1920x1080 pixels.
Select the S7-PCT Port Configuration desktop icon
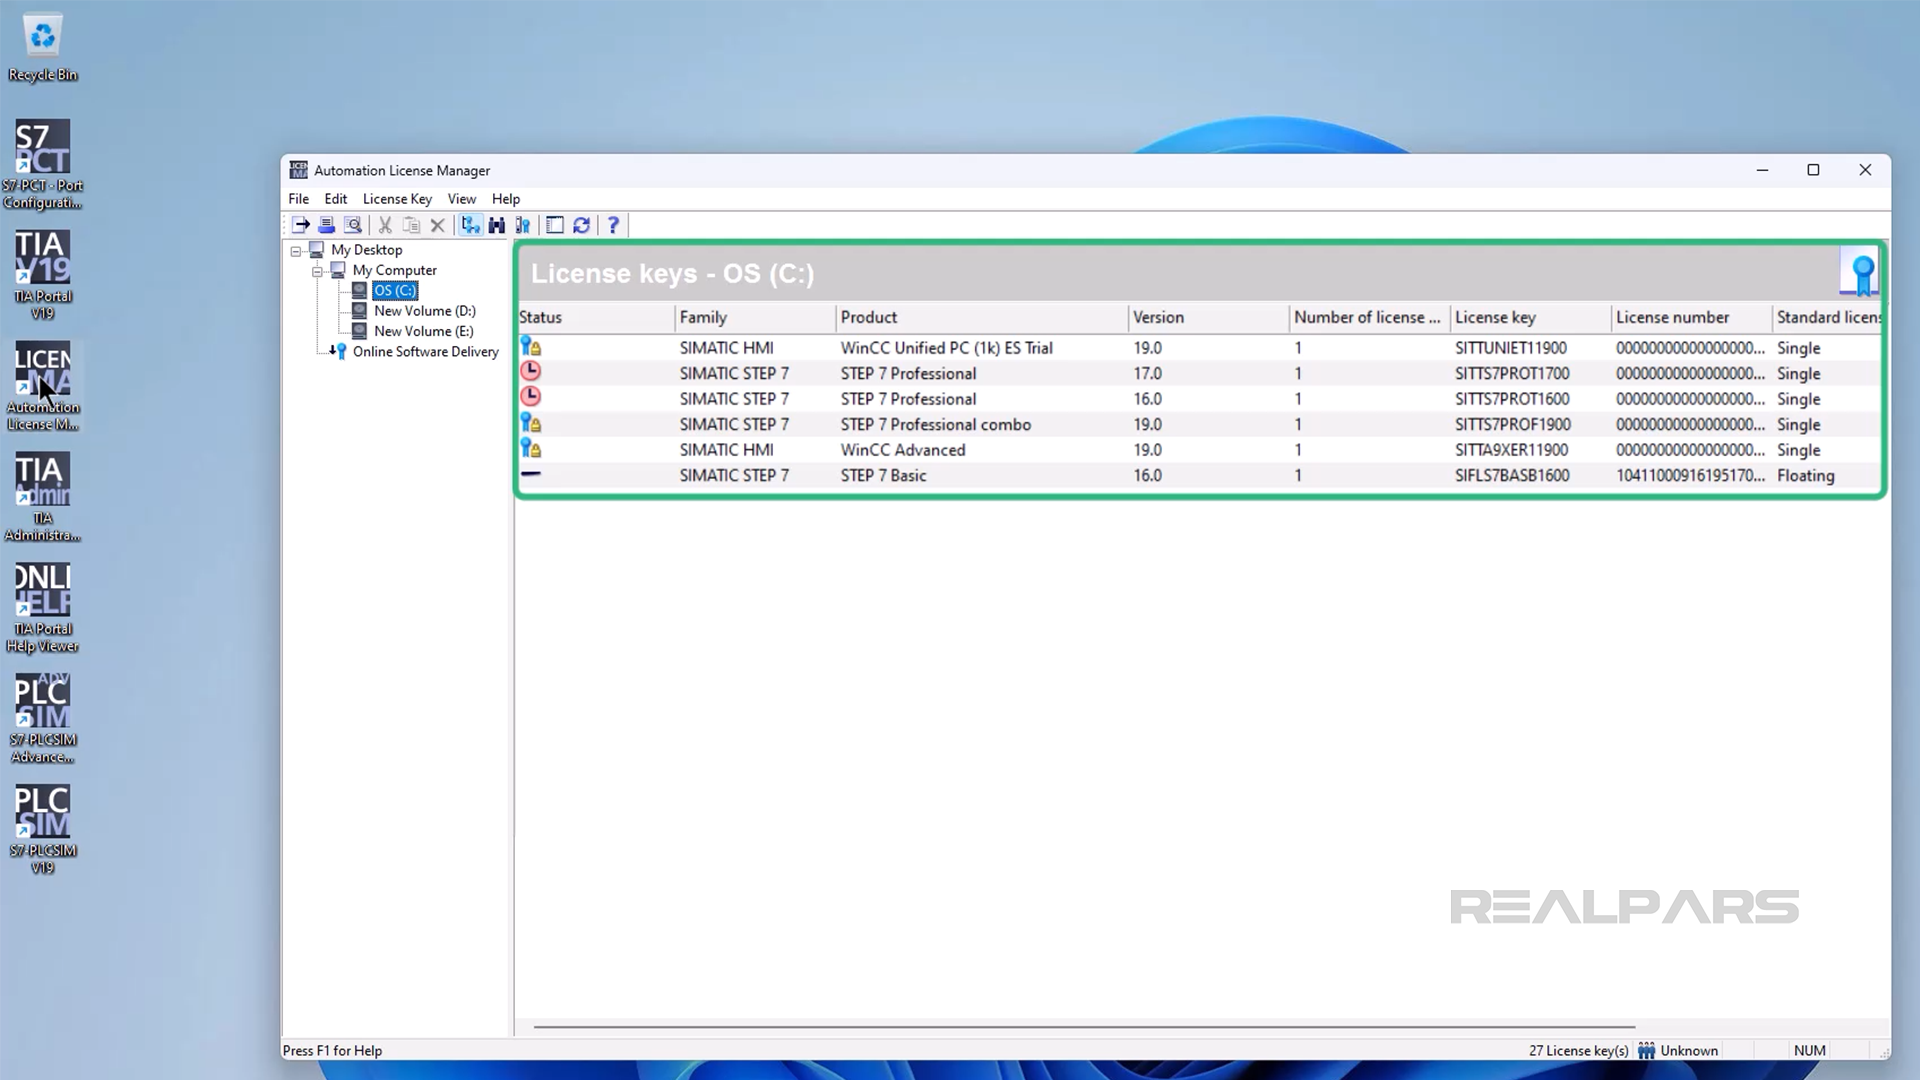coord(42,165)
